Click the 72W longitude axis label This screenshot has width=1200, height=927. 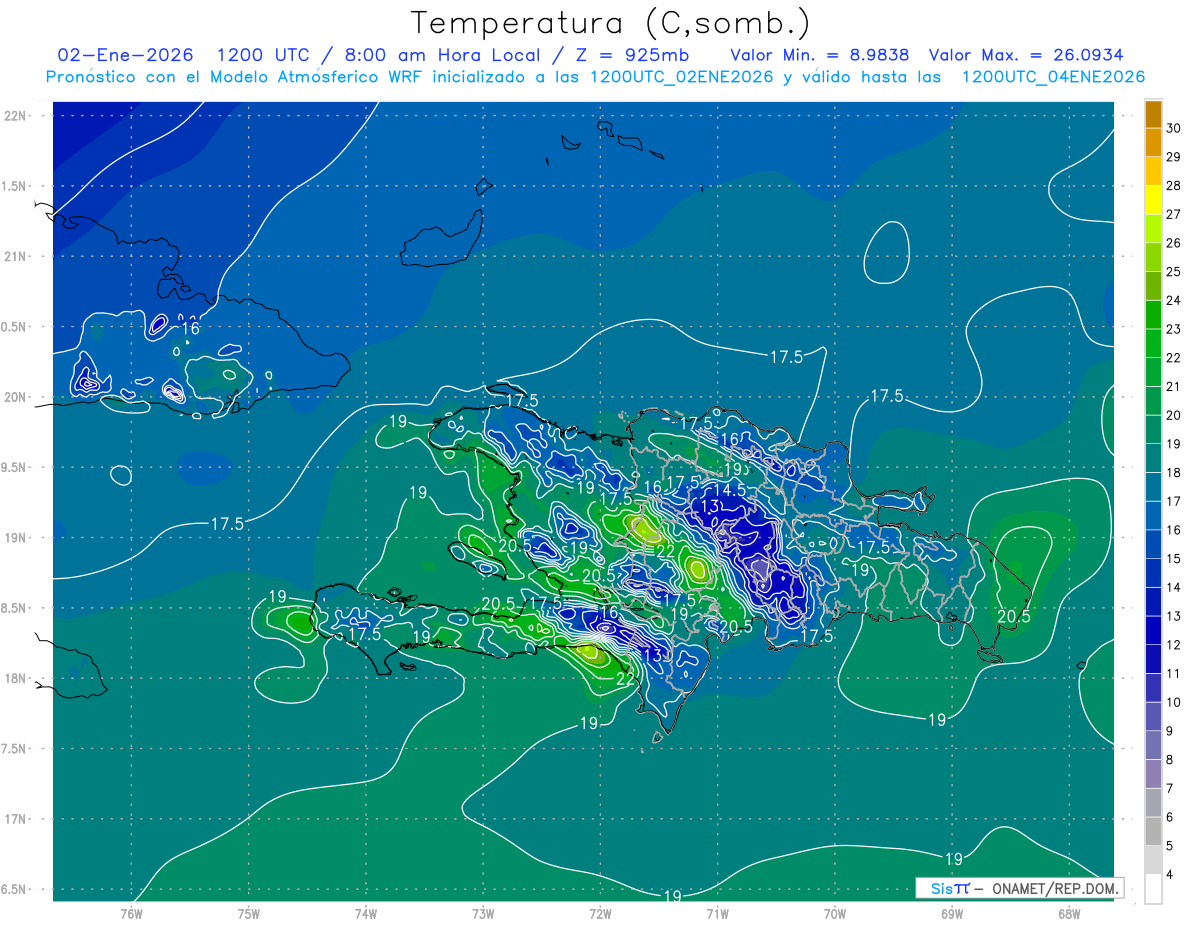[600, 913]
